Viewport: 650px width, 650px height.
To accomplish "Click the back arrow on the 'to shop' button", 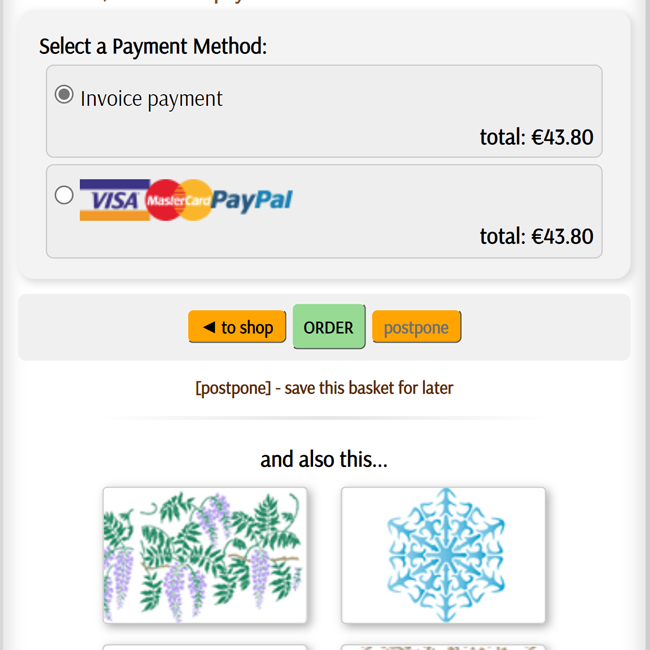I will [x=208, y=327].
